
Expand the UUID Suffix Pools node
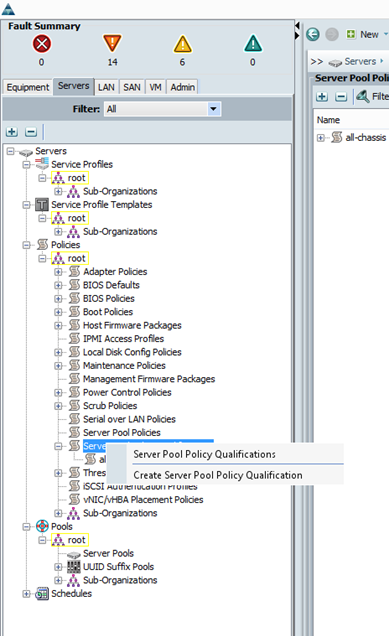[58, 567]
